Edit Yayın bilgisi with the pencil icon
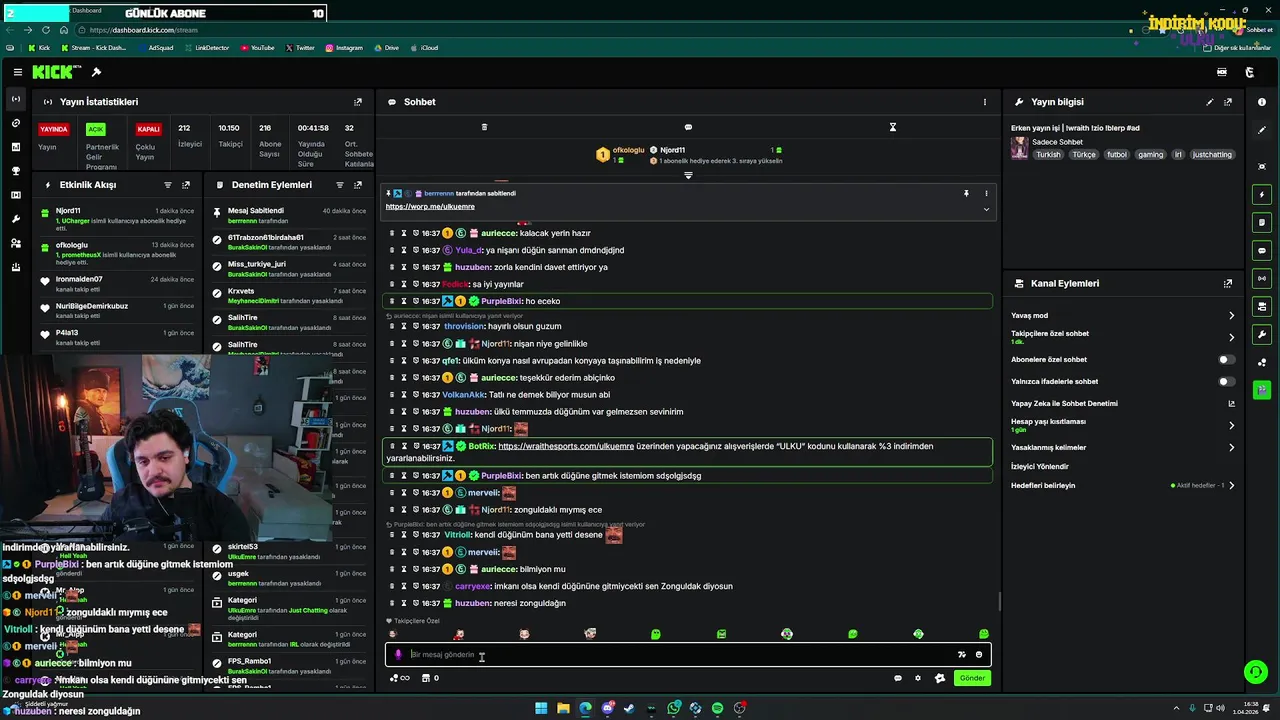Image resolution: width=1280 pixels, height=720 pixels. pyautogui.click(x=1210, y=102)
